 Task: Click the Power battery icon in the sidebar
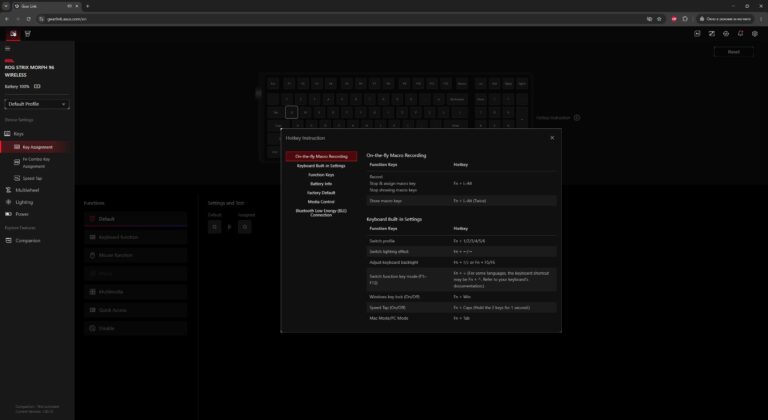pos(8,214)
